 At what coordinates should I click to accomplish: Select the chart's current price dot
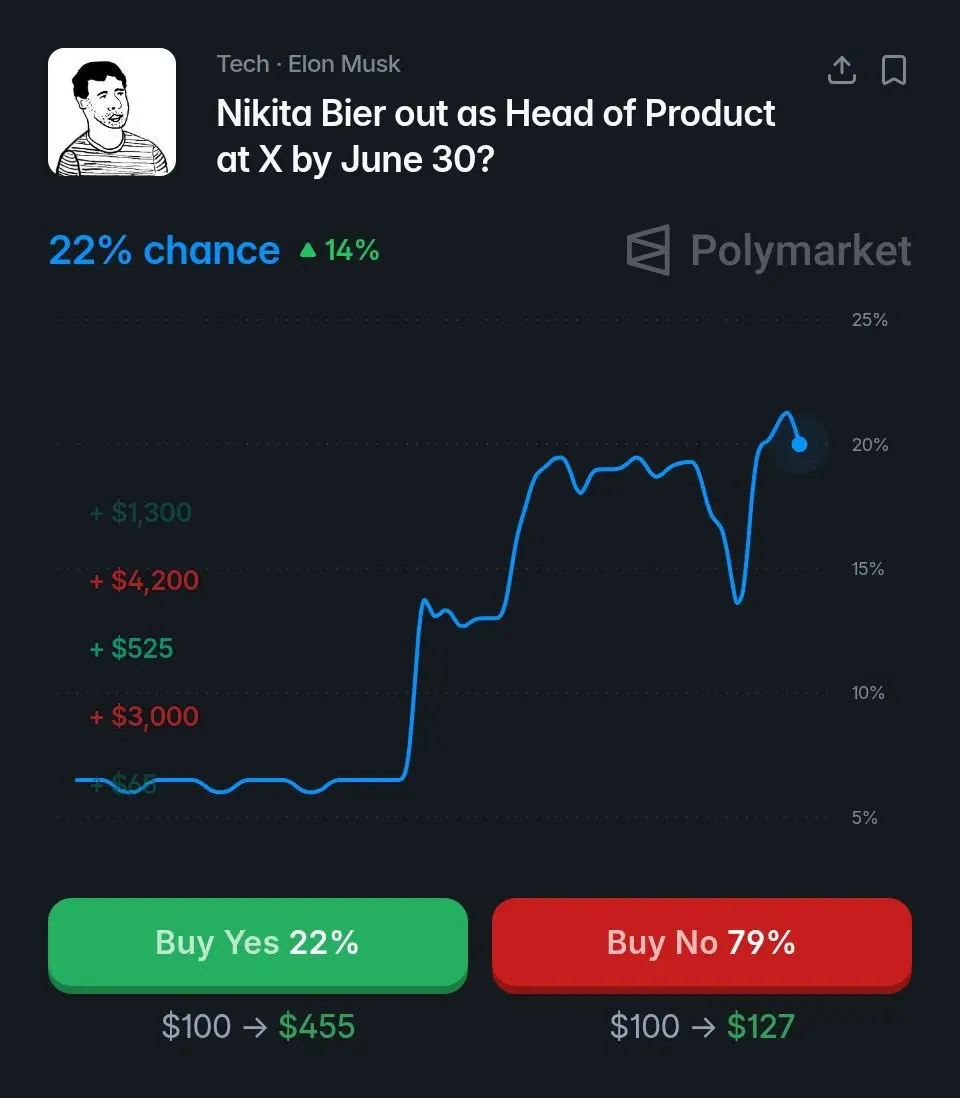(x=799, y=444)
